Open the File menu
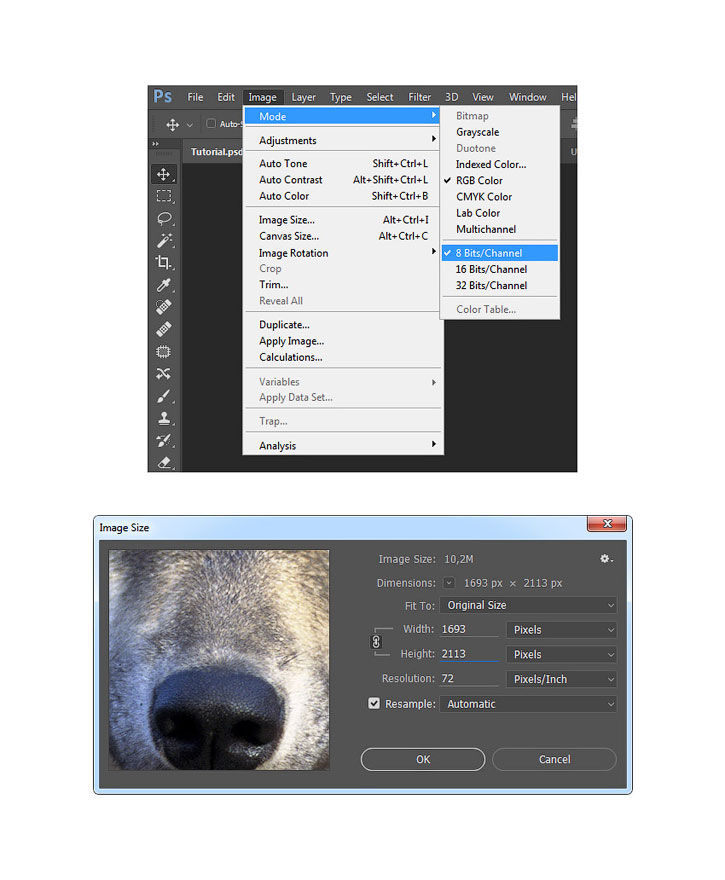Viewport: 725px width, 880px height. (x=195, y=97)
